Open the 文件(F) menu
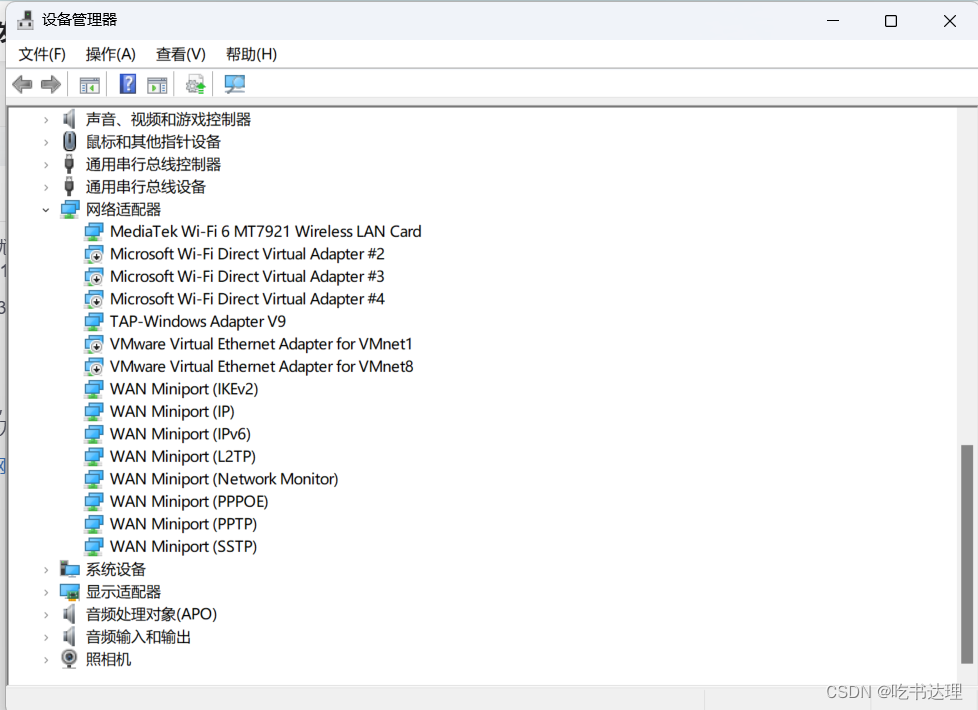 click(x=42, y=54)
